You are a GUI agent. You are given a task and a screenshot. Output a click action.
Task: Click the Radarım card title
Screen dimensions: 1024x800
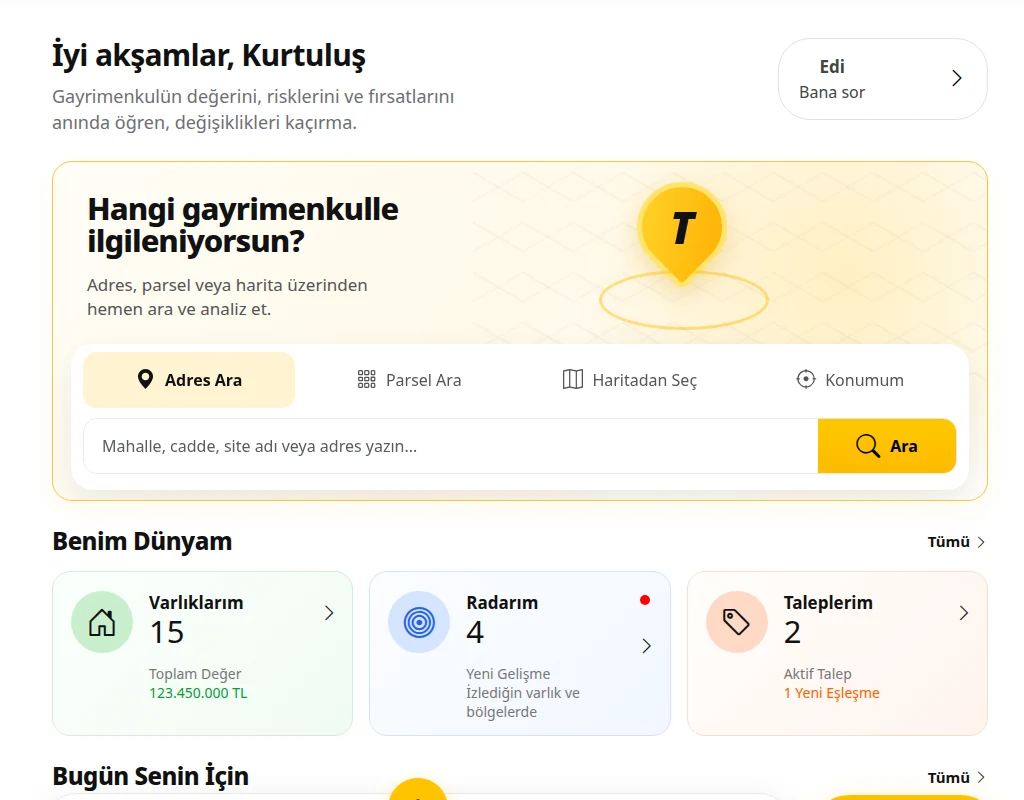coord(502,603)
